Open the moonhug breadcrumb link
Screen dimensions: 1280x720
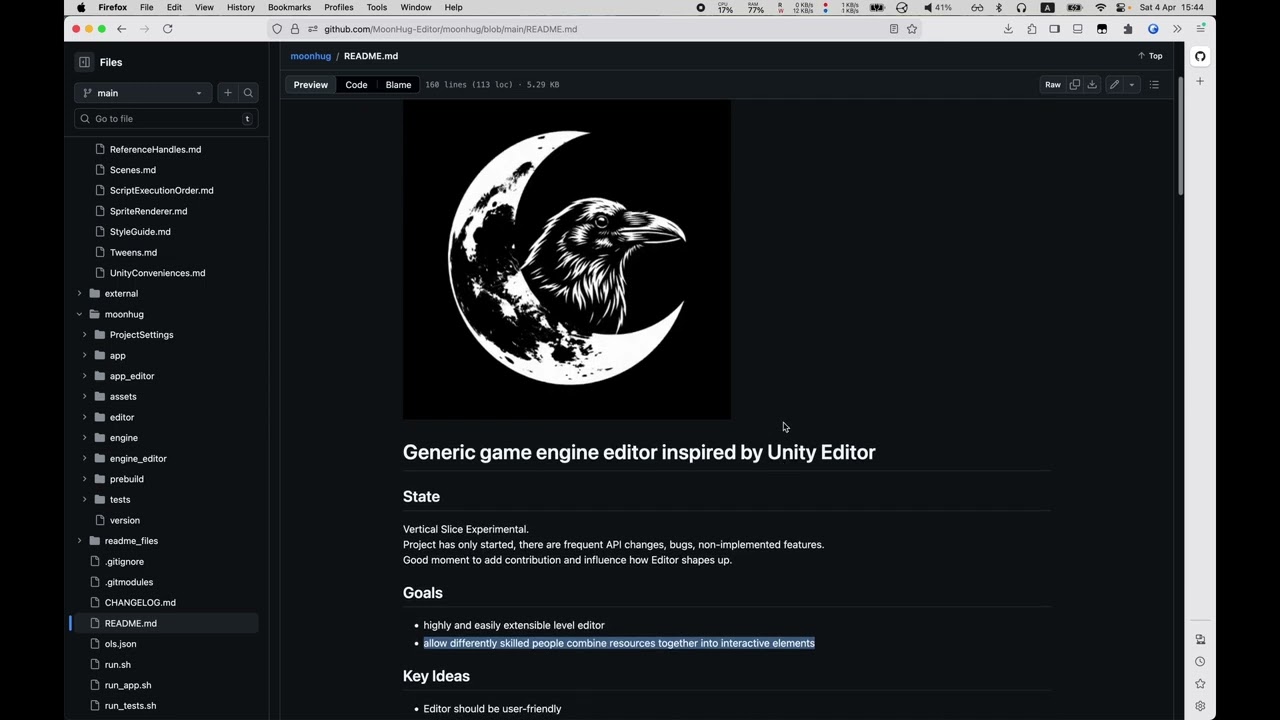click(x=310, y=56)
